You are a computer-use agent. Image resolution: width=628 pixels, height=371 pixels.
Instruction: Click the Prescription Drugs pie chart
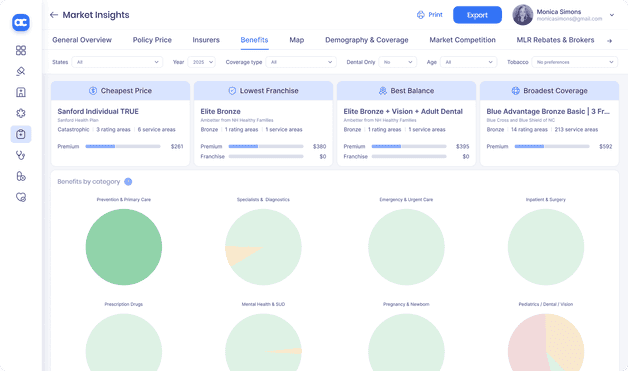pos(124,342)
